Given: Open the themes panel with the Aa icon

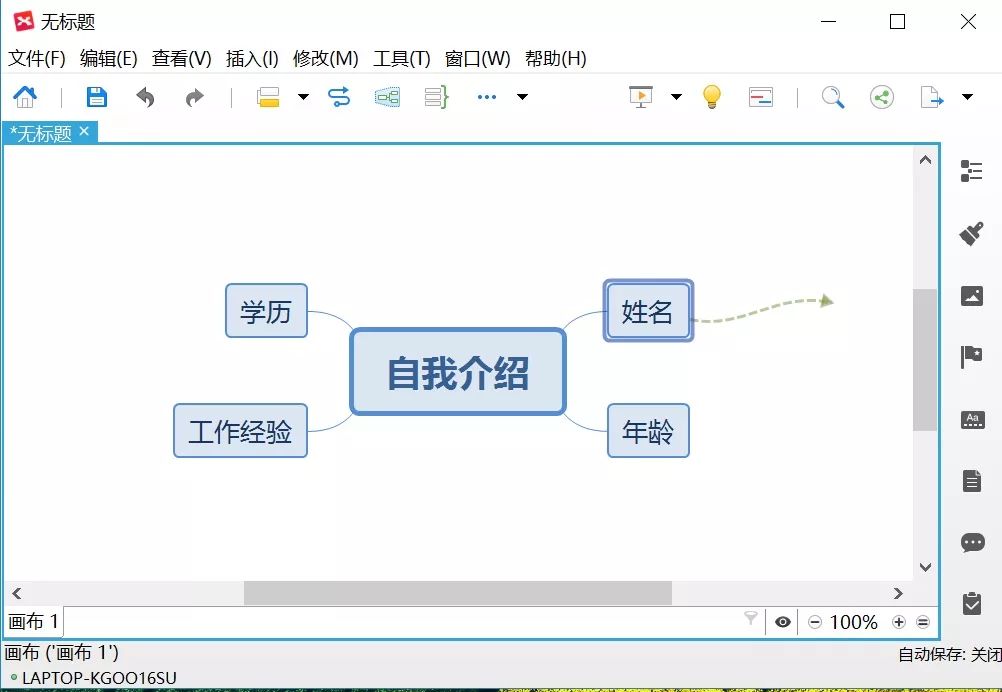Looking at the screenshot, I should (x=973, y=420).
